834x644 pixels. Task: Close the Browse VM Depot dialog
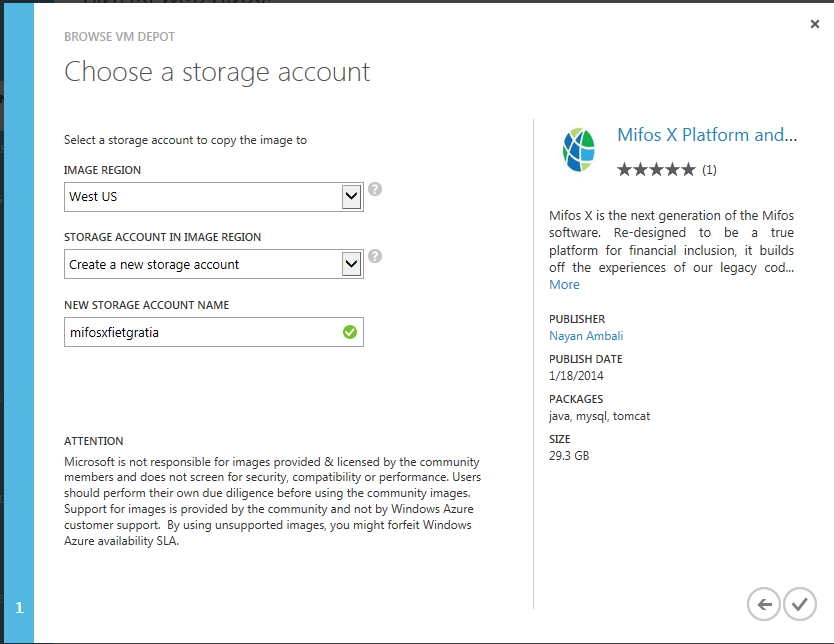click(815, 24)
